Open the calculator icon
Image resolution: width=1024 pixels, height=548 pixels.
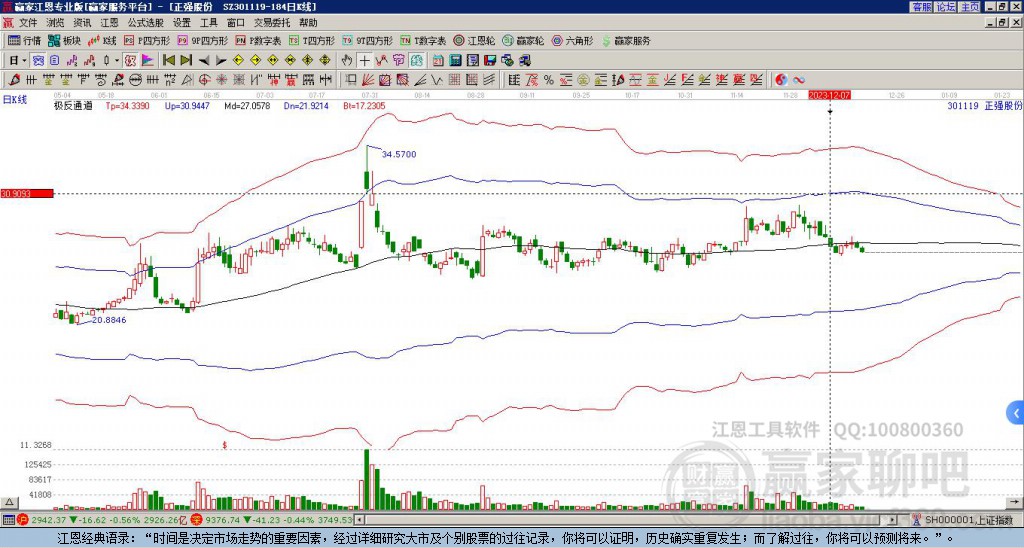455,61
